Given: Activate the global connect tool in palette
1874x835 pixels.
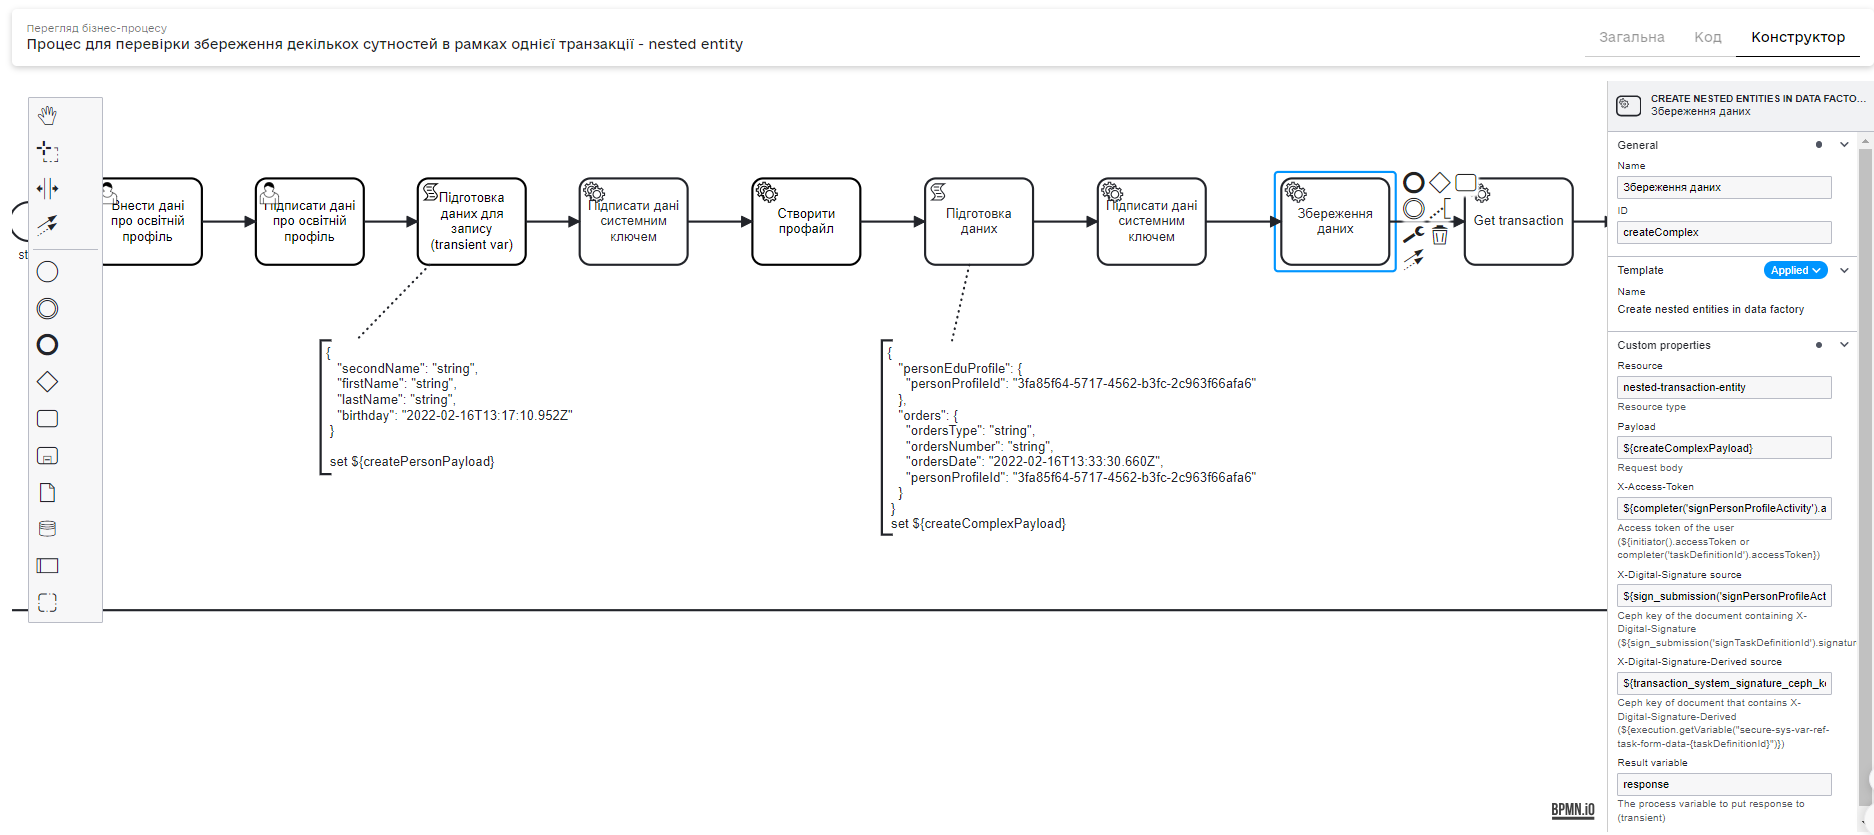Looking at the screenshot, I should (47, 225).
